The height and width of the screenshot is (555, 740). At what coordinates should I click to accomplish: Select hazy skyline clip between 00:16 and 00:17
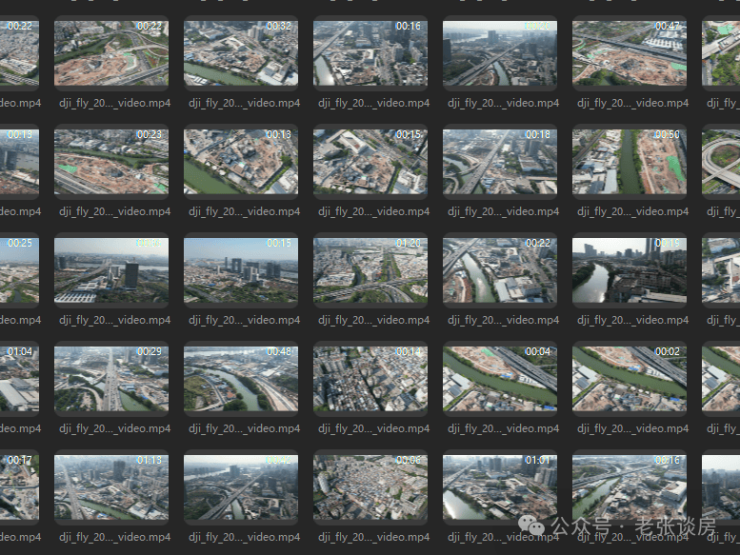click(x=500, y=52)
